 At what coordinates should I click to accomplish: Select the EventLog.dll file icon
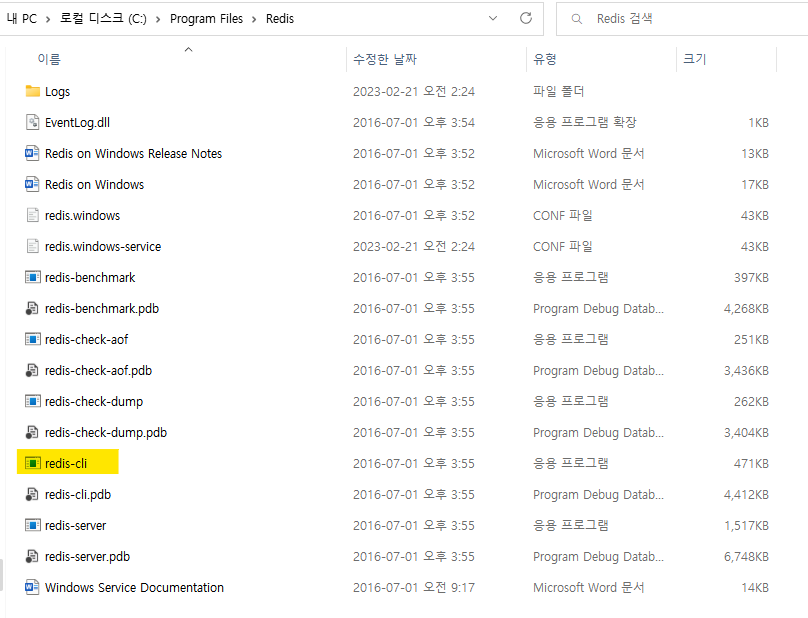pyautogui.click(x=32, y=122)
